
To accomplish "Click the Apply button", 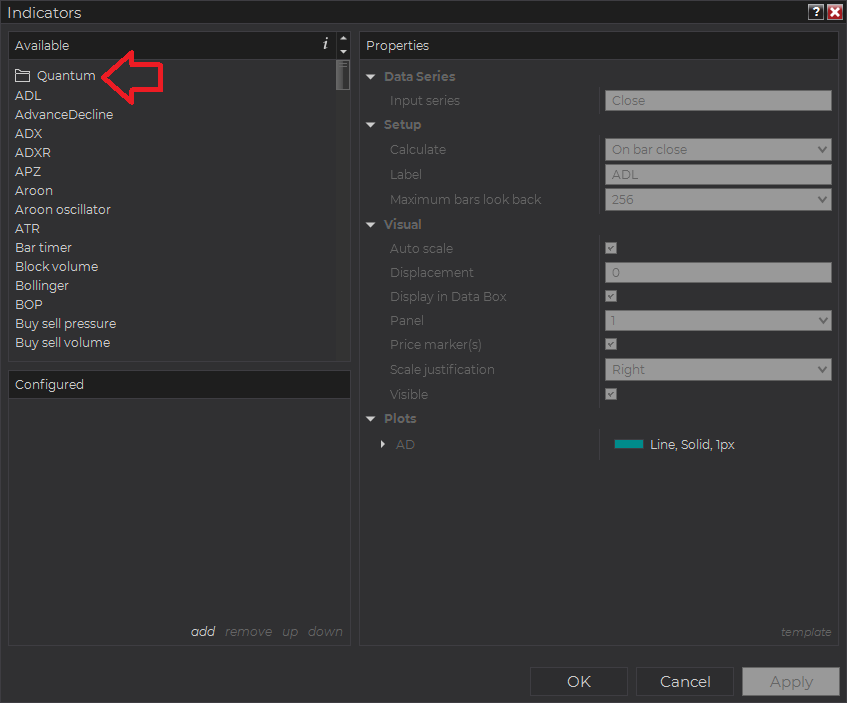I will pos(791,681).
